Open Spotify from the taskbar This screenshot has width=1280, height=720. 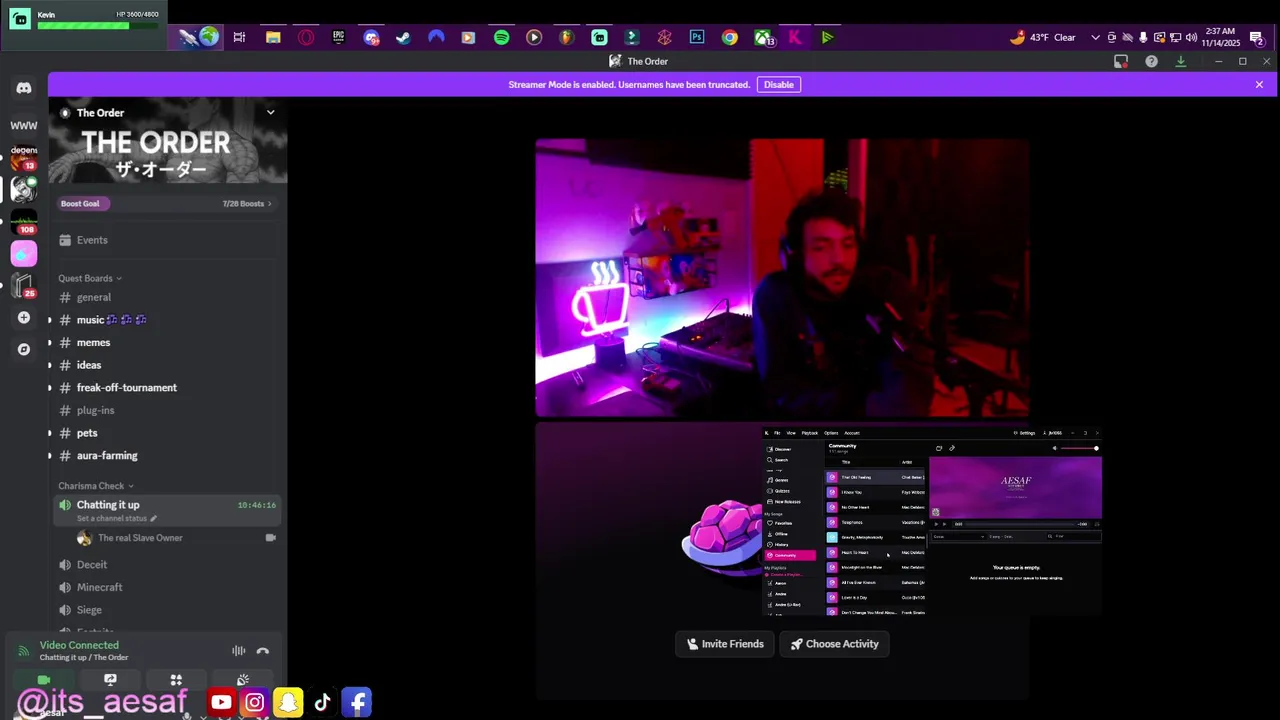coord(501,37)
